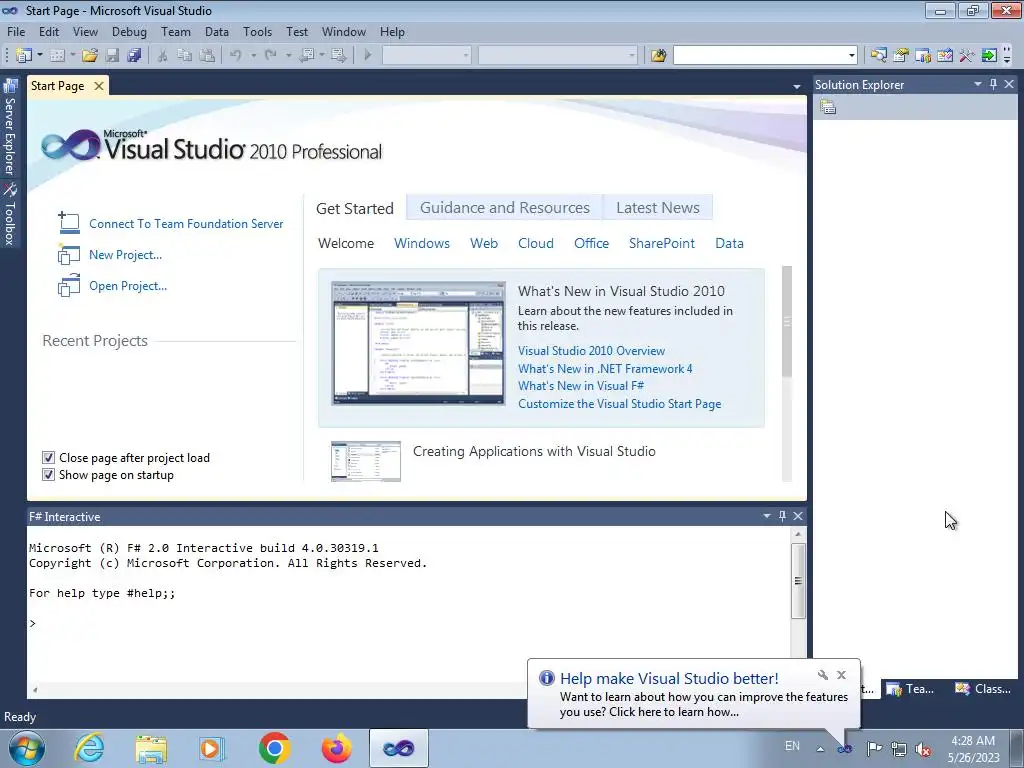This screenshot has height=768, width=1024.
Task: Toggle Close page after project load checkbox
Action: tap(48, 458)
